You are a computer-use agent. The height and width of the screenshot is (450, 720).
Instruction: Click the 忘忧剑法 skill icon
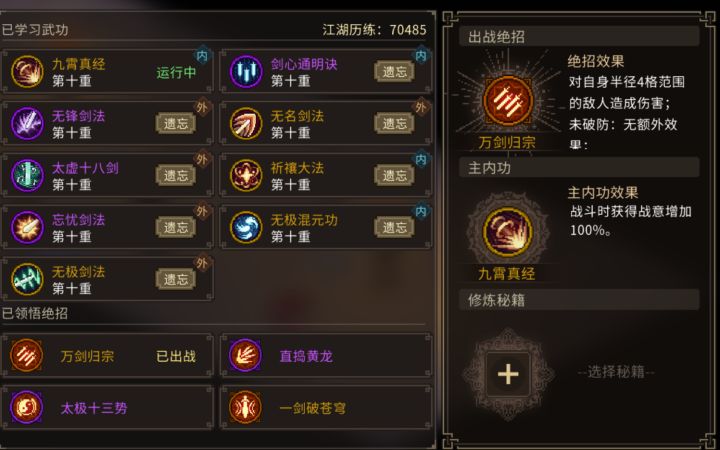[27, 227]
